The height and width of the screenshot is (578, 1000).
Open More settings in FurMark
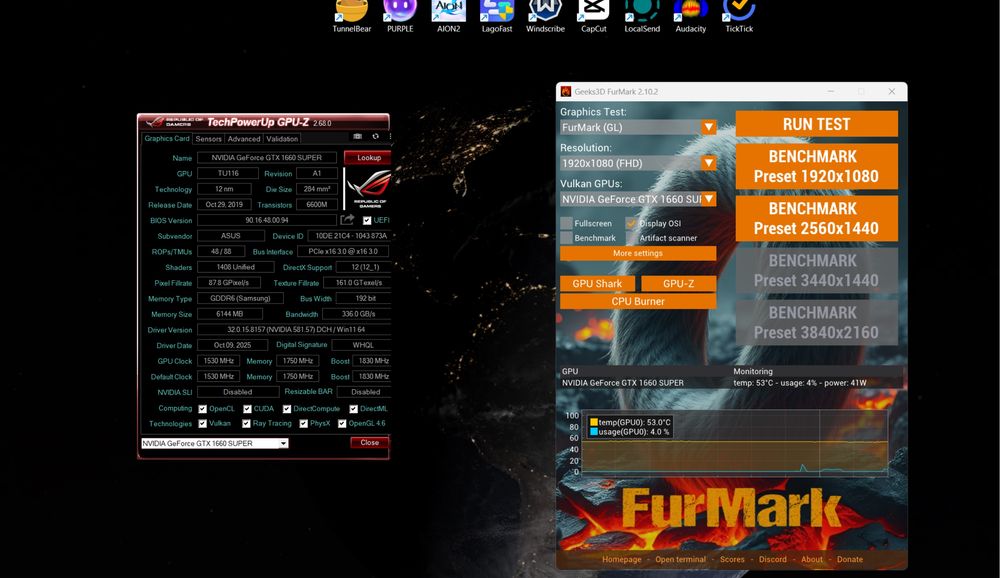pos(638,253)
